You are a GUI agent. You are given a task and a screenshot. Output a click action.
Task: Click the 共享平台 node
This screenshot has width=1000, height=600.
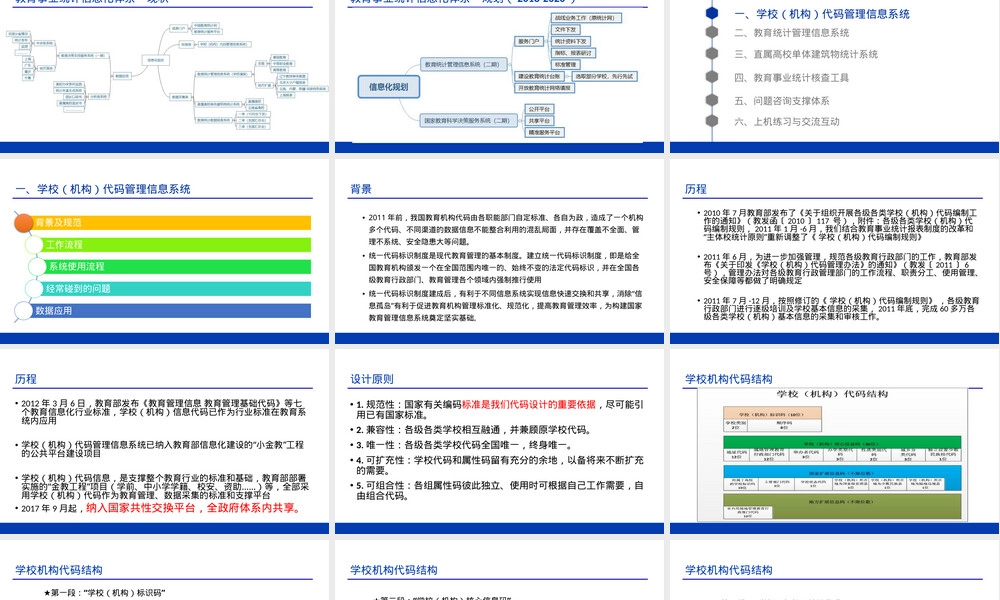tap(539, 121)
